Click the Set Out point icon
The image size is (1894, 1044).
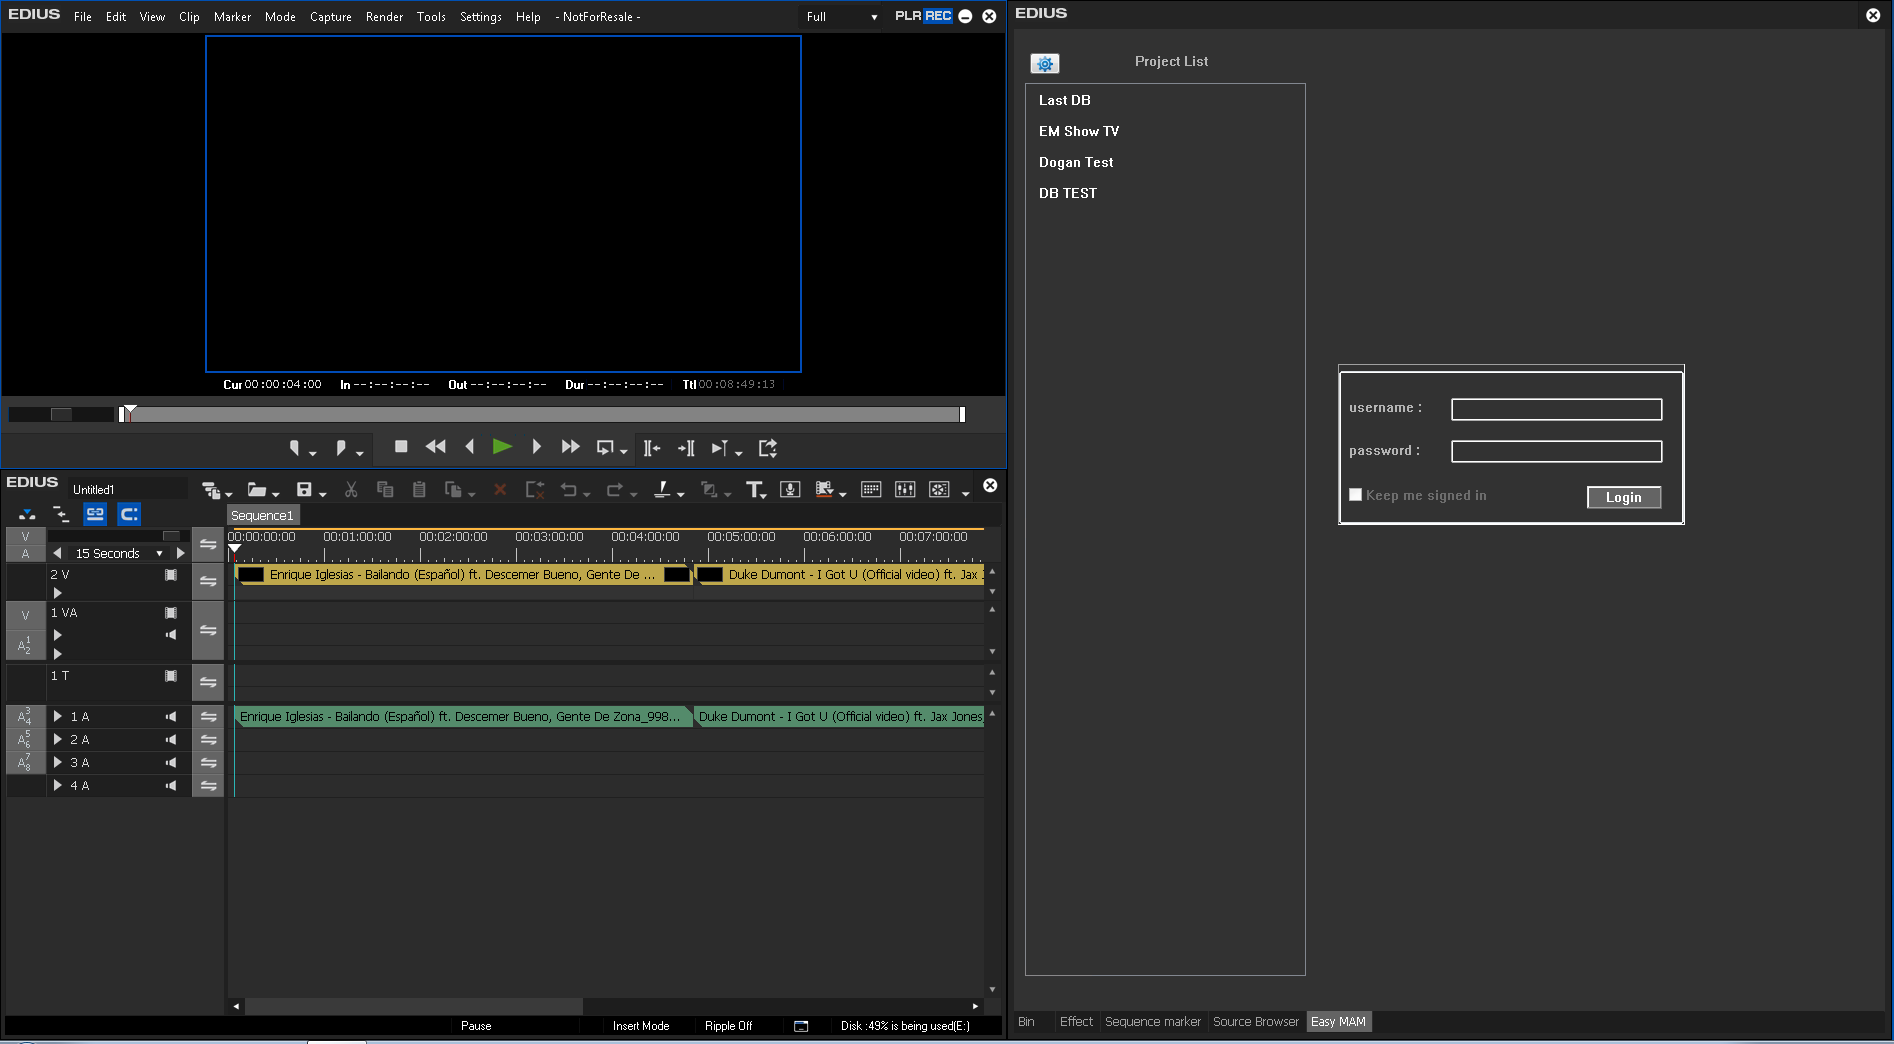pyautogui.click(x=341, y=448)
